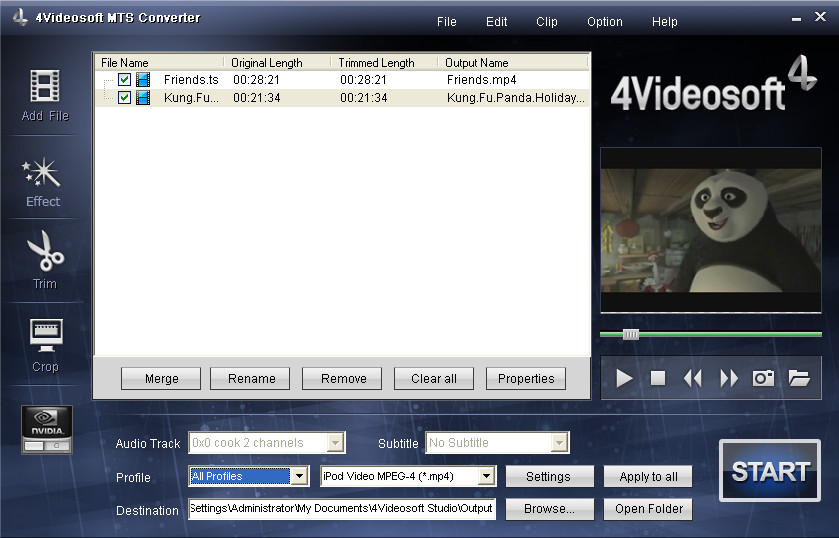Viewport: 839px width, 538px height.
Task: Expand the Audio Track dropdown
Action: [x=335, y=443]
